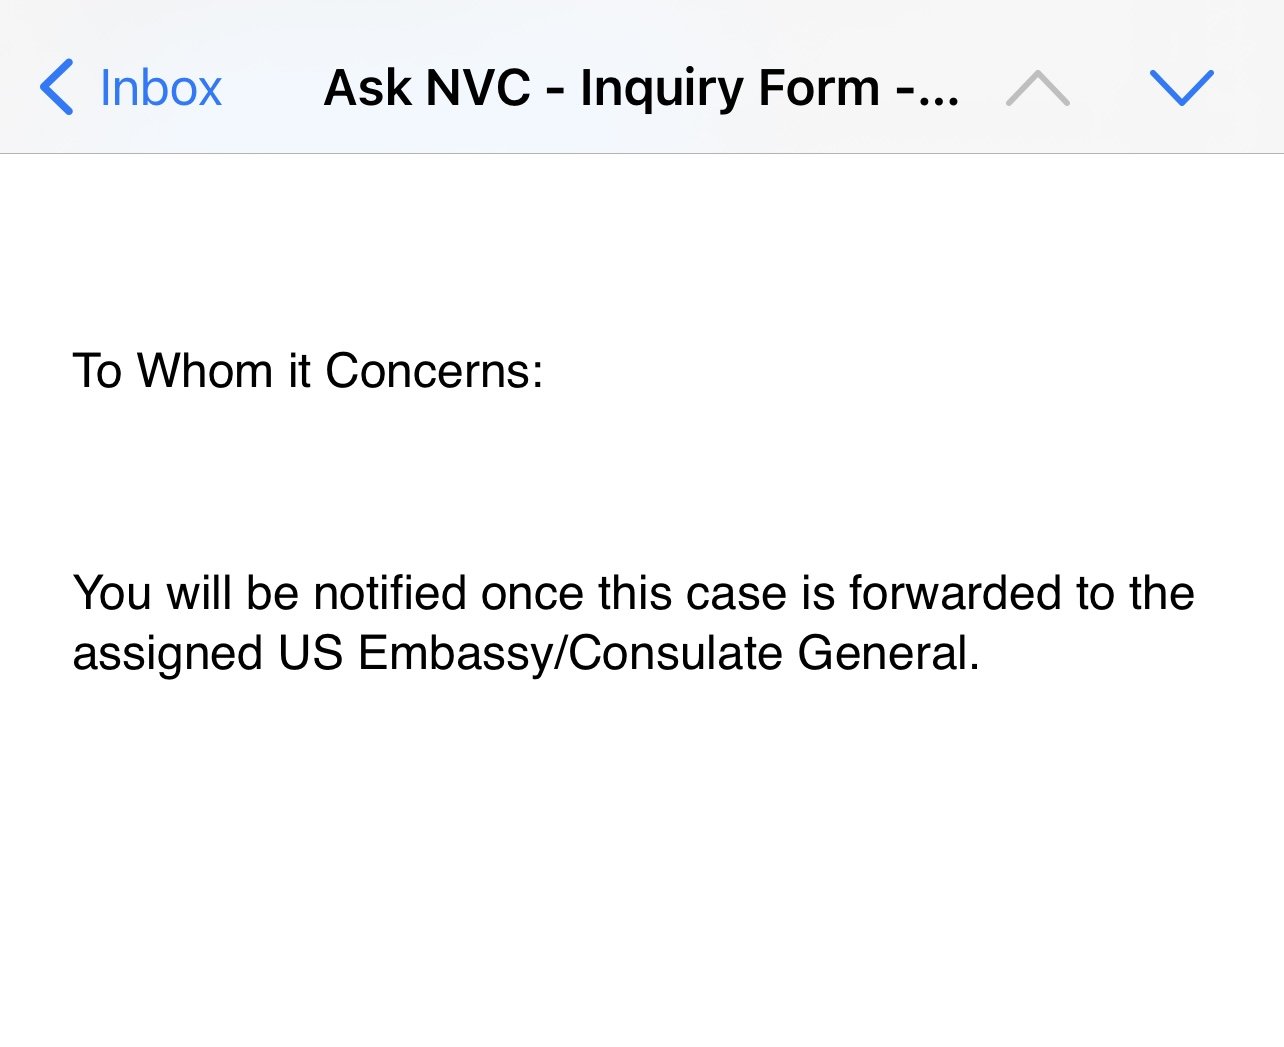Click "NVC" in the subject header
The image size is (1284, 1047).
tap(478, 88)
